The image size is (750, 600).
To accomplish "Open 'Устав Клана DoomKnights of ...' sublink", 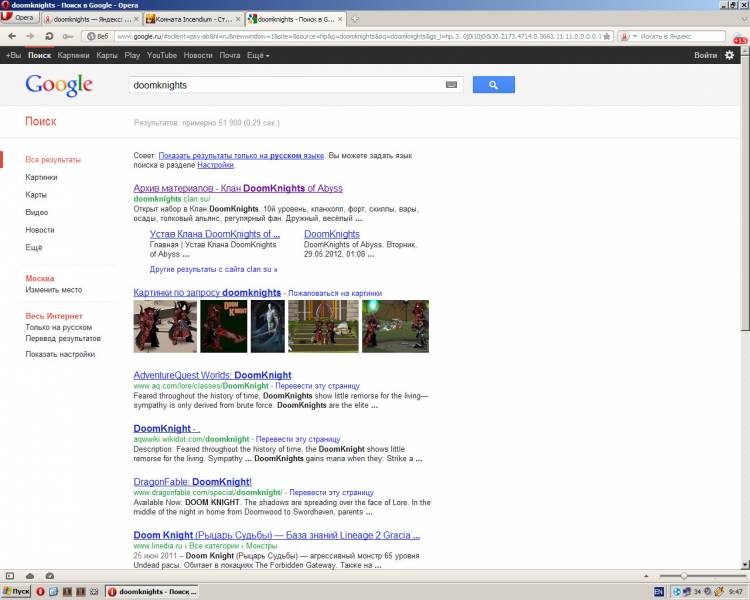I will click(x=215, y=234).
